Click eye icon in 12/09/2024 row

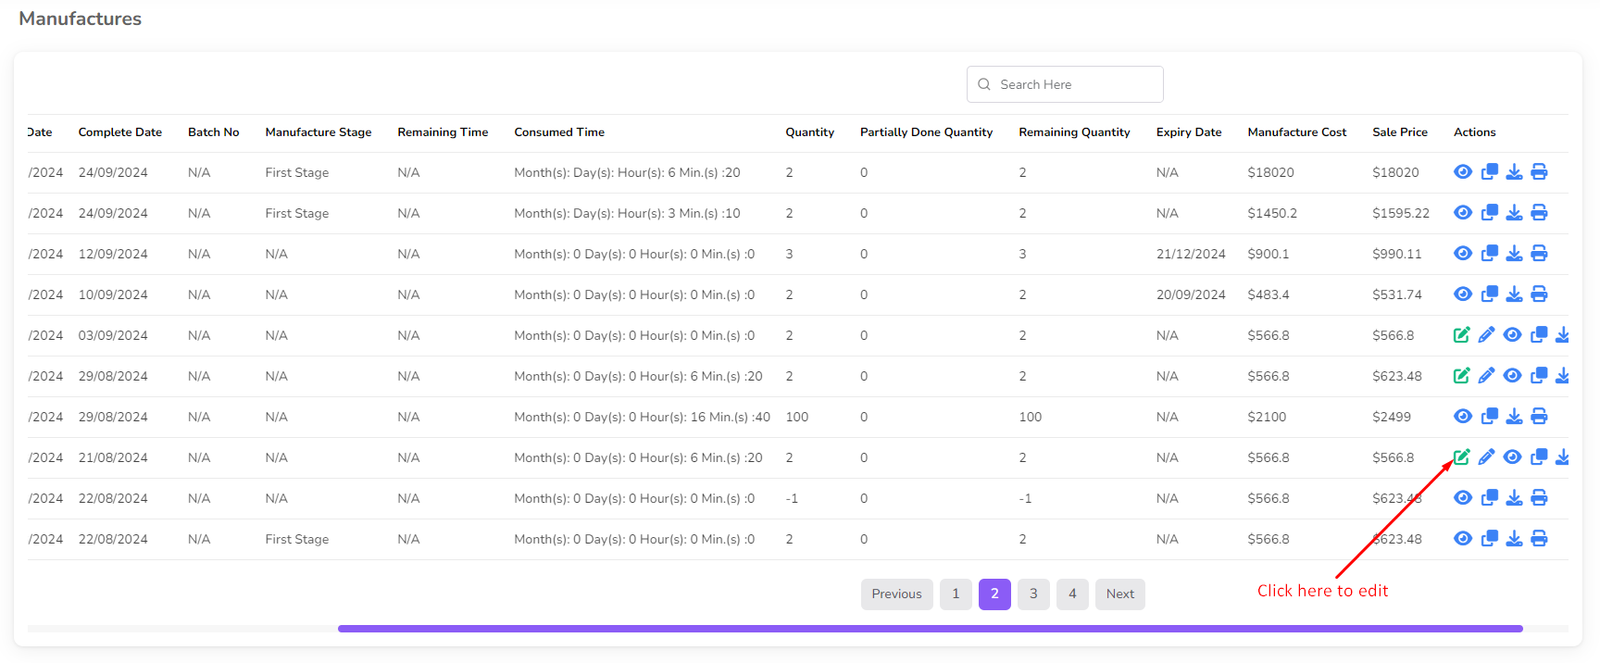click(x=1462, y=254)
